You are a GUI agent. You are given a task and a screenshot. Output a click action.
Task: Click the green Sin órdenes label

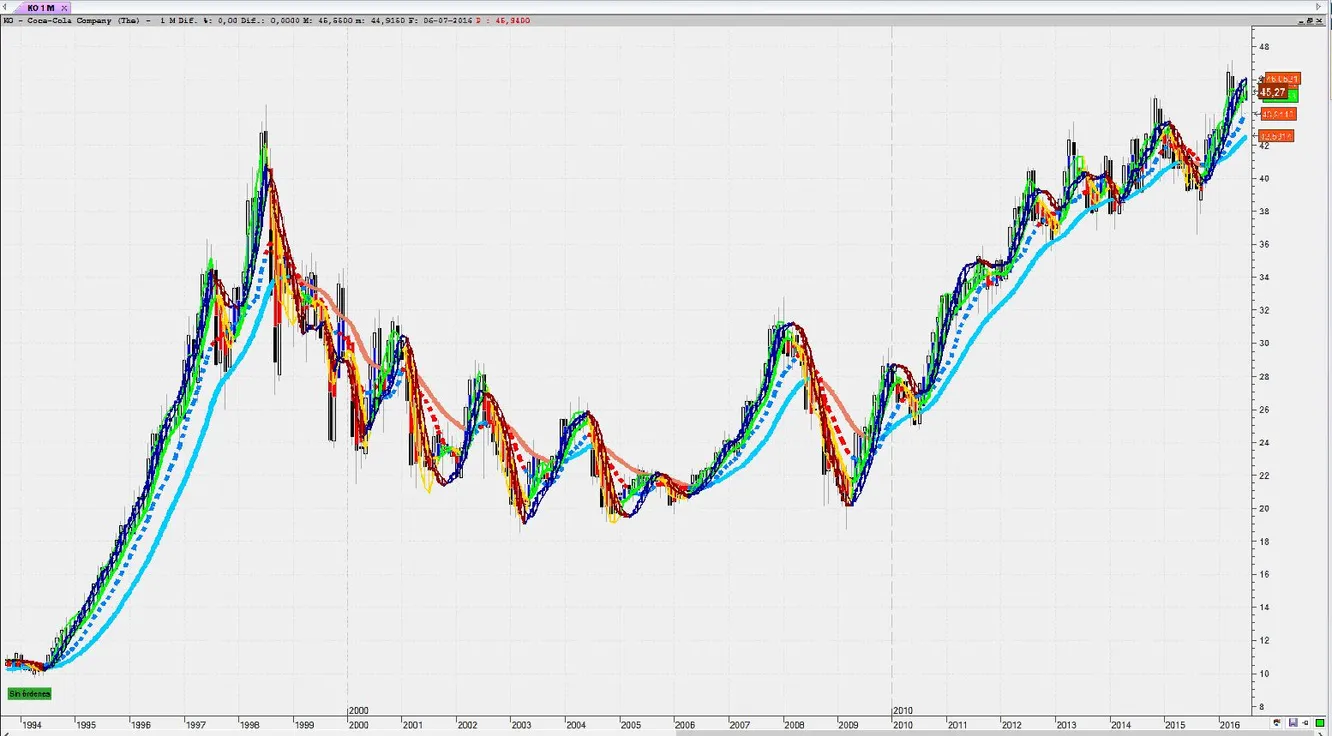point(29,693)
